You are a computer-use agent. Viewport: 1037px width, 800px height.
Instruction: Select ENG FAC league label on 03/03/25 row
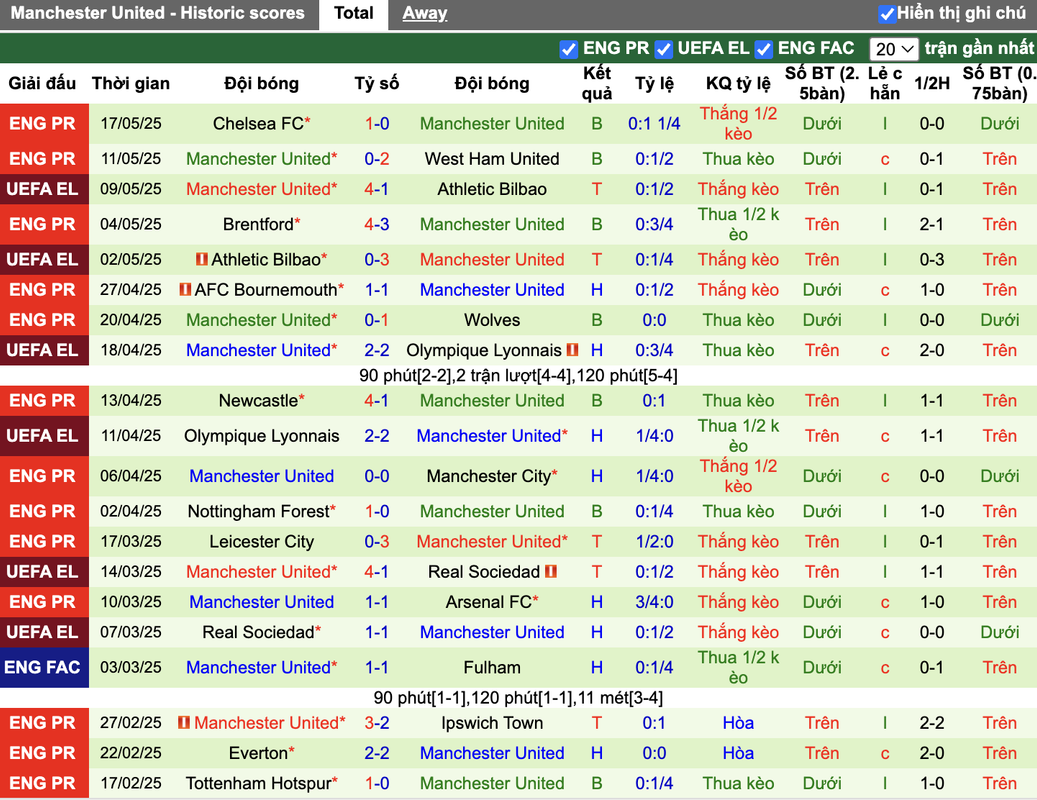[x=44, y=667]
